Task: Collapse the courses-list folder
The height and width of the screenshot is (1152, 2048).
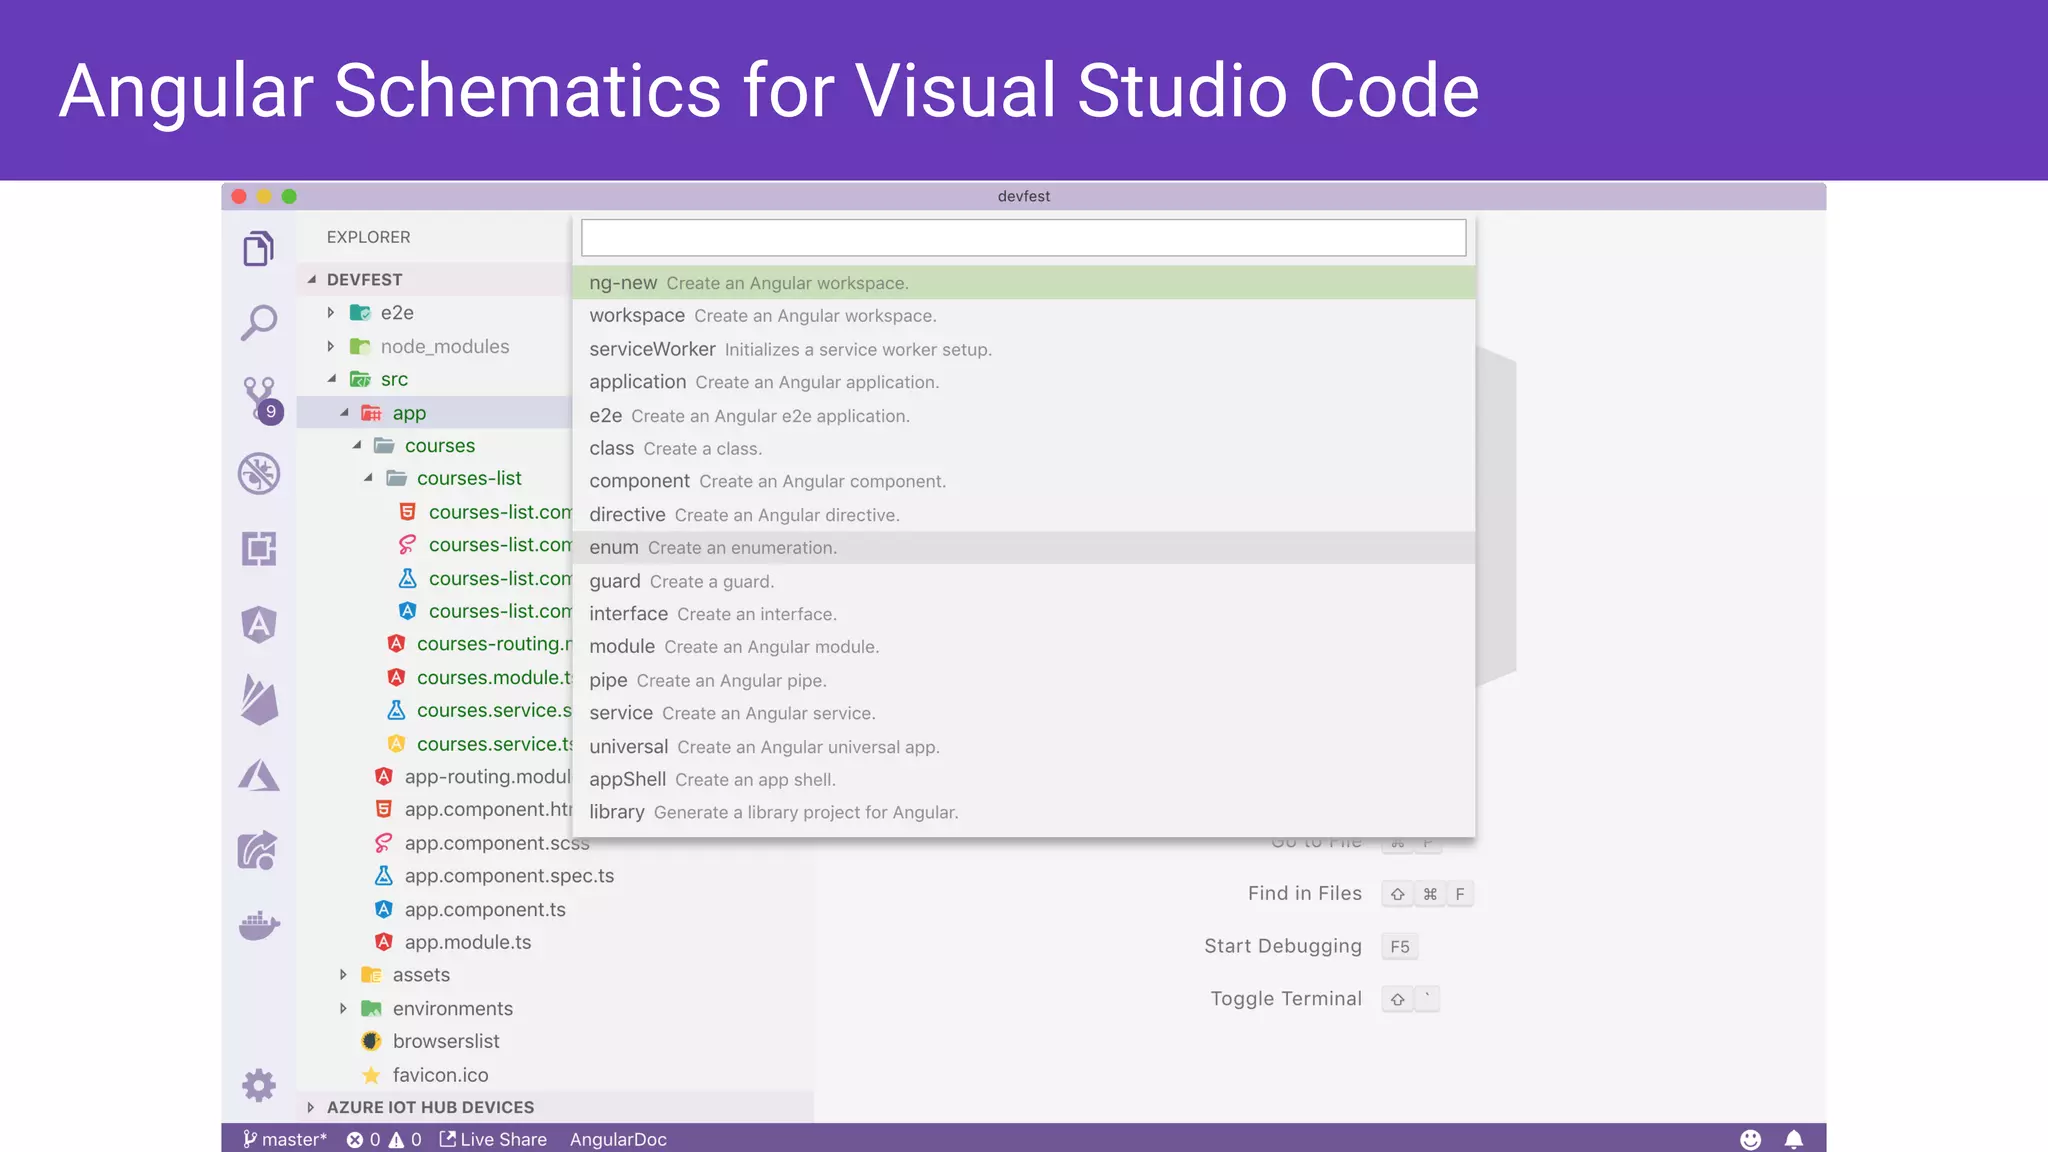Action: pos(368,479)
